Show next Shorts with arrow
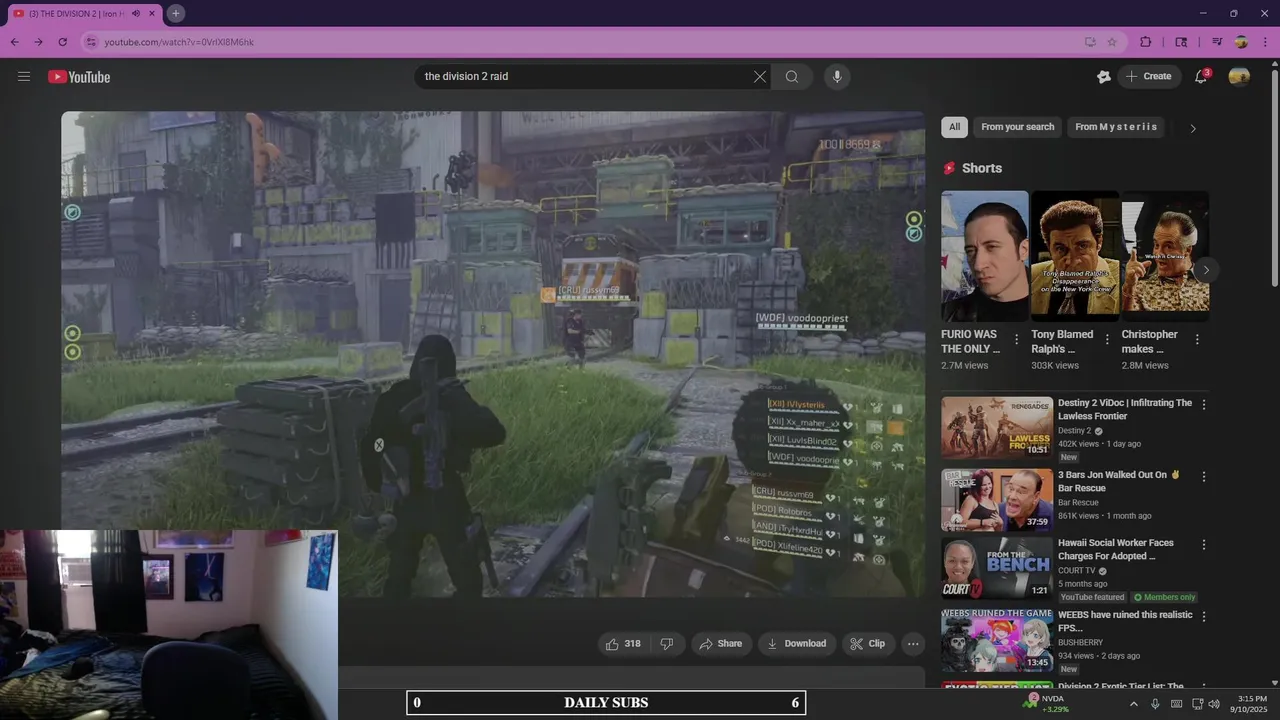This screenshot has width=1280, height=720. pyautogui.click(x=1206, y=270)
